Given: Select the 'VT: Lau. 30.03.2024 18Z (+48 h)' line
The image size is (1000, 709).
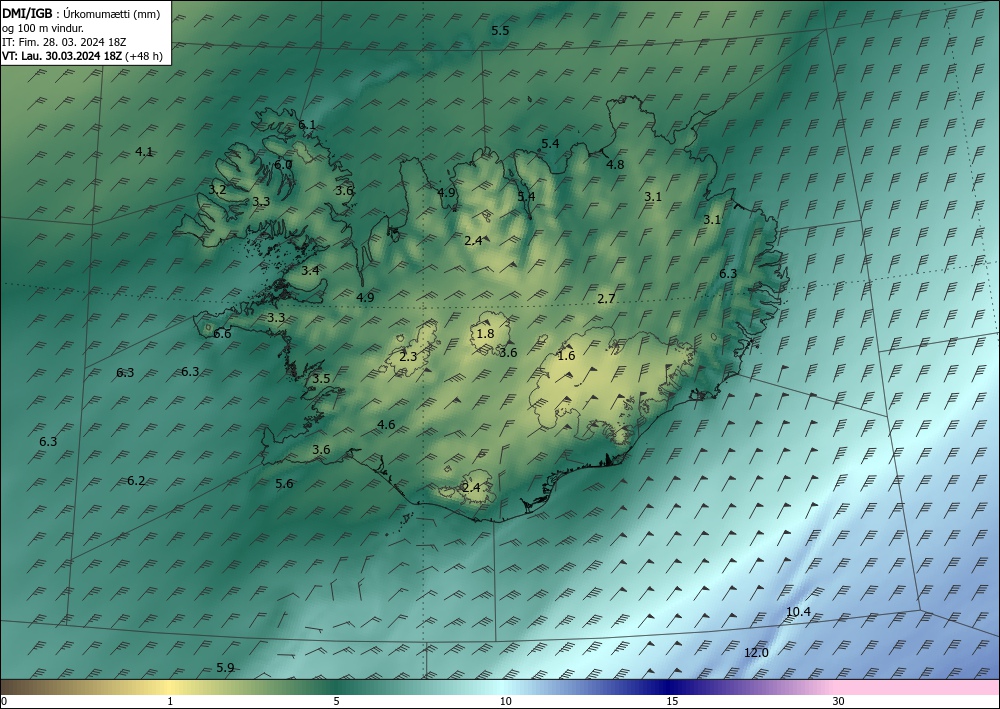Looking at the screenshot, I should (82, 55).
